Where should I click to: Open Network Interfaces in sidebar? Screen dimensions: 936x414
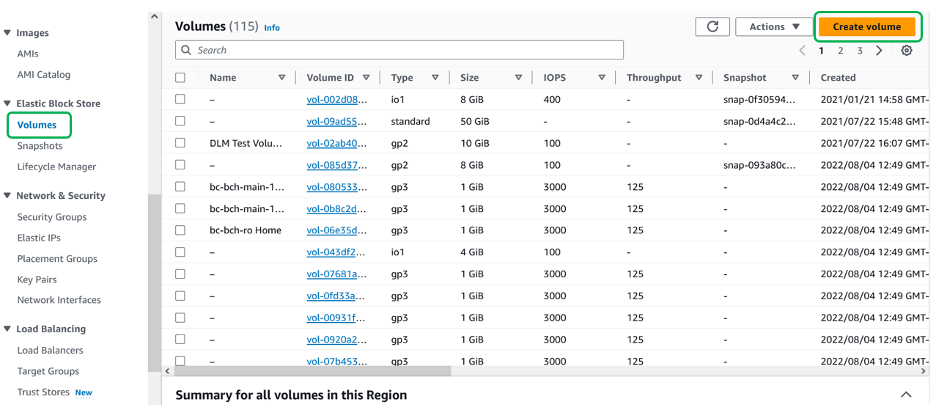click(x=58, y=300)
